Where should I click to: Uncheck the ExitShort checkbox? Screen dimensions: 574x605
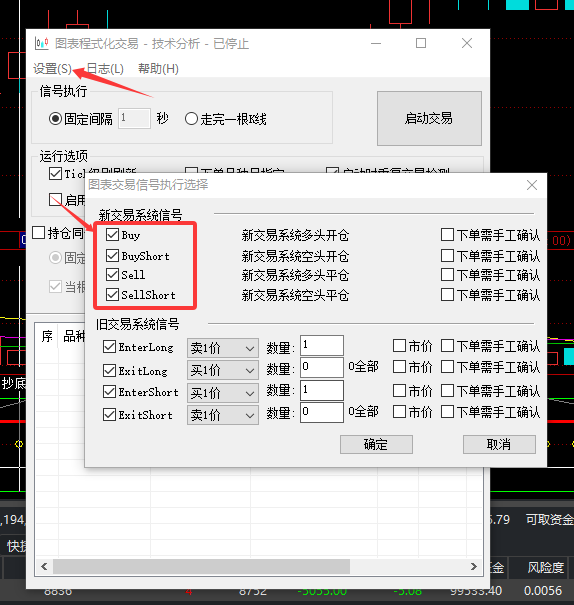(110, 415)
